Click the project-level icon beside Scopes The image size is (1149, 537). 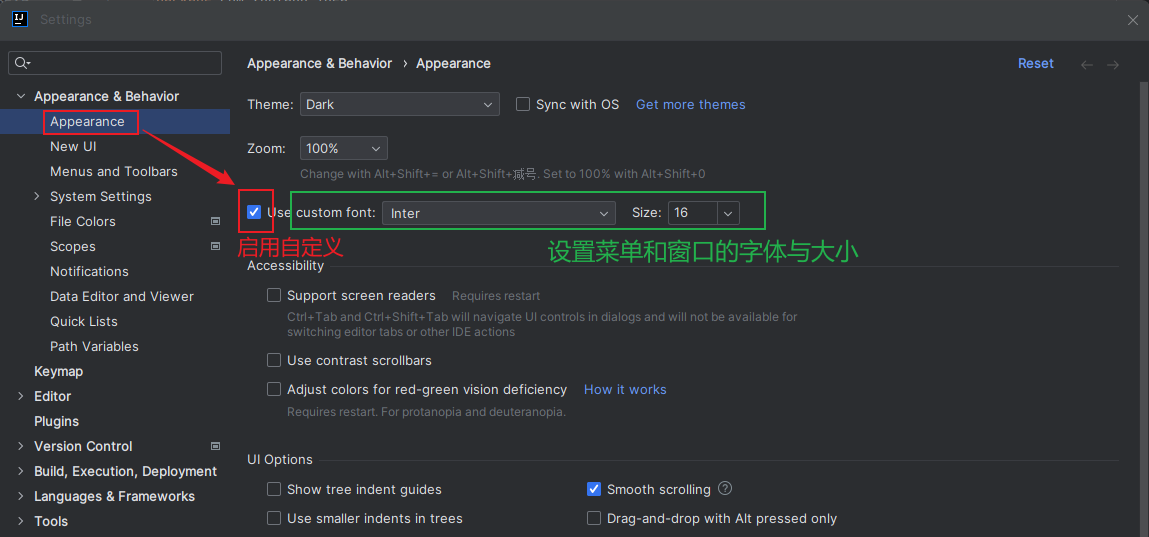click(215, 246)
